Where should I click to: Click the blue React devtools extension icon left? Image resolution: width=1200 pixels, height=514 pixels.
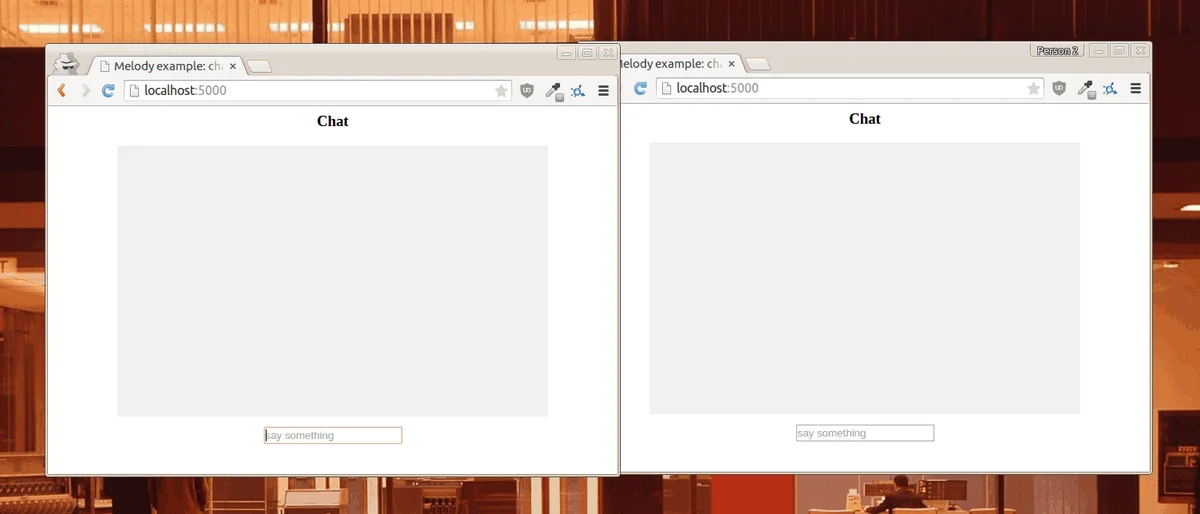(578, 91)
